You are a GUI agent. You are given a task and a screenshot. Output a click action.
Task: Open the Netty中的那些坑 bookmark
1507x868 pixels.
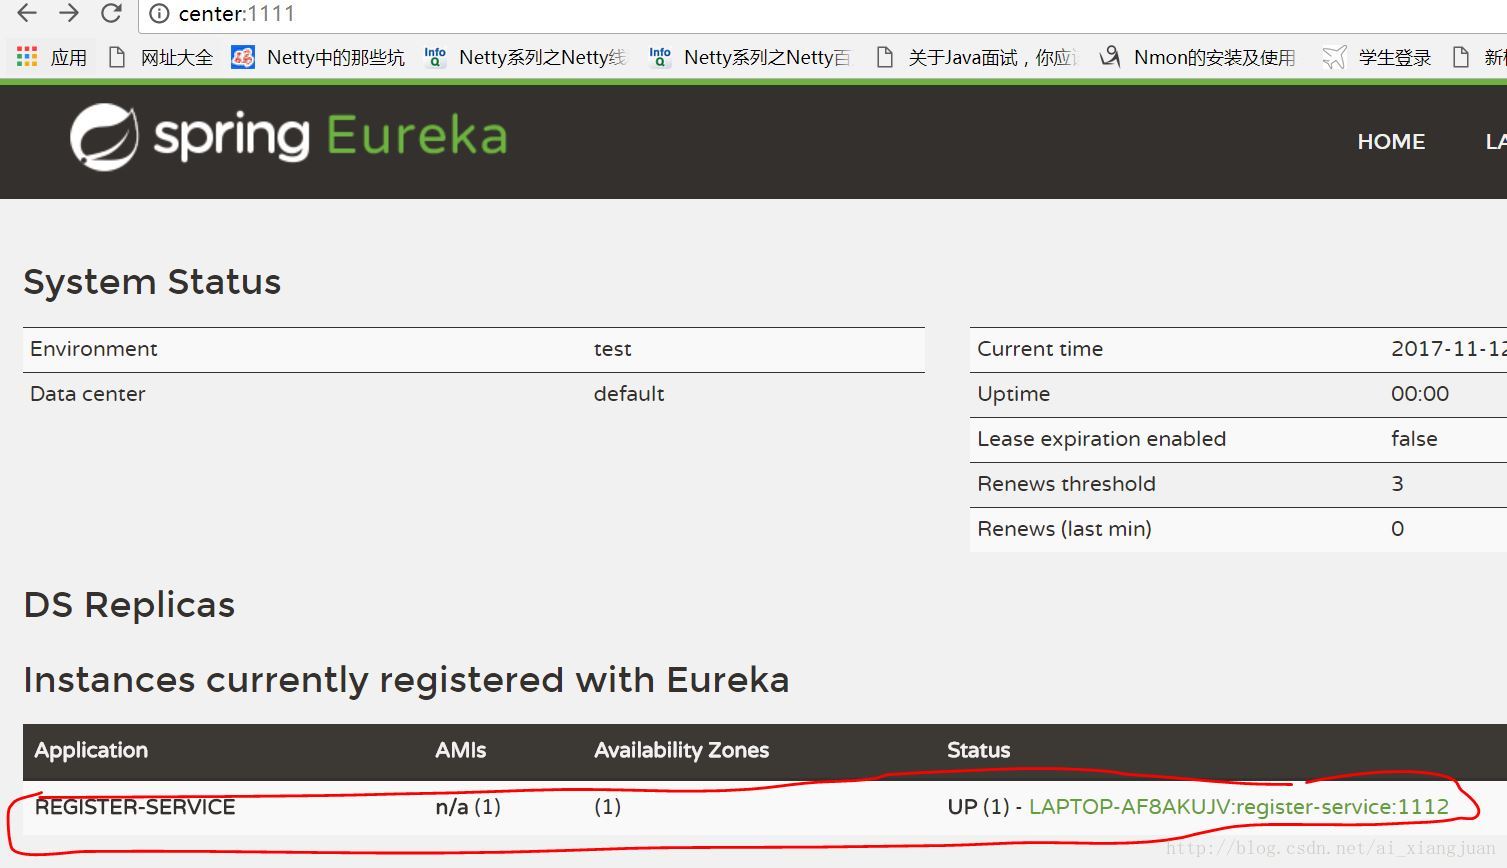tap(318, 58)
